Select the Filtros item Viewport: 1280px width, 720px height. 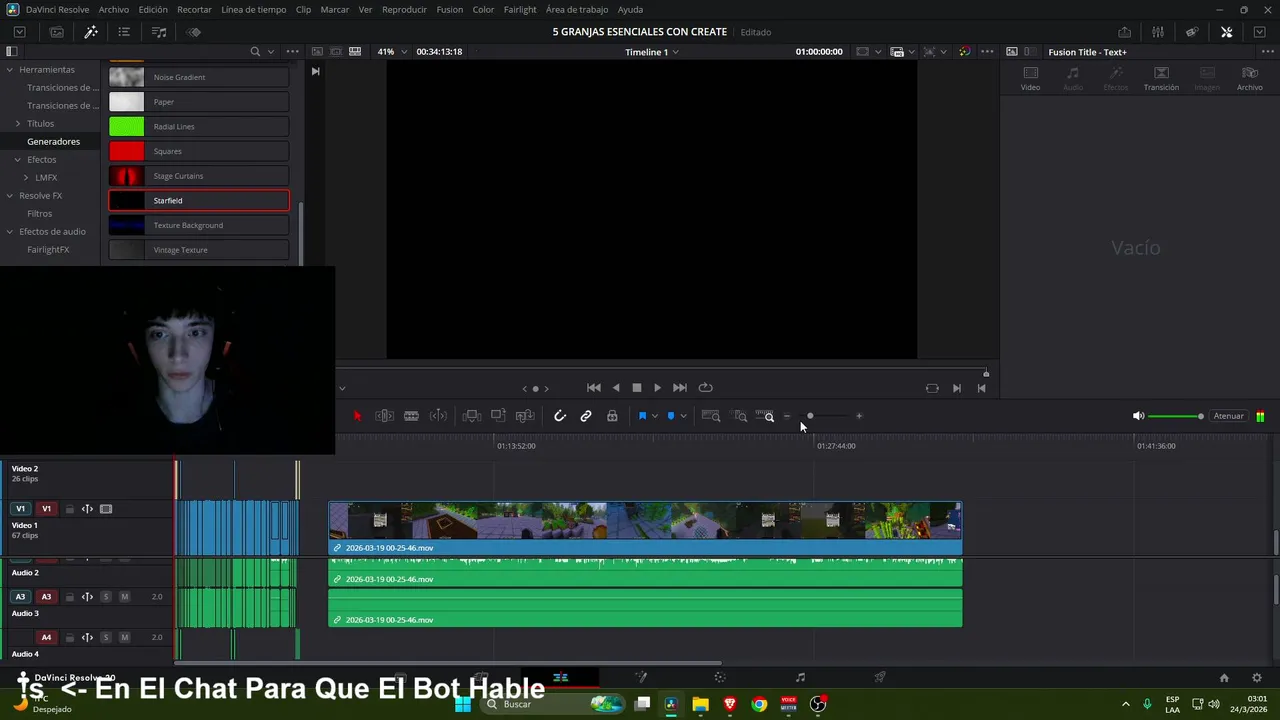pyautogui.click(x=40, y=214)
